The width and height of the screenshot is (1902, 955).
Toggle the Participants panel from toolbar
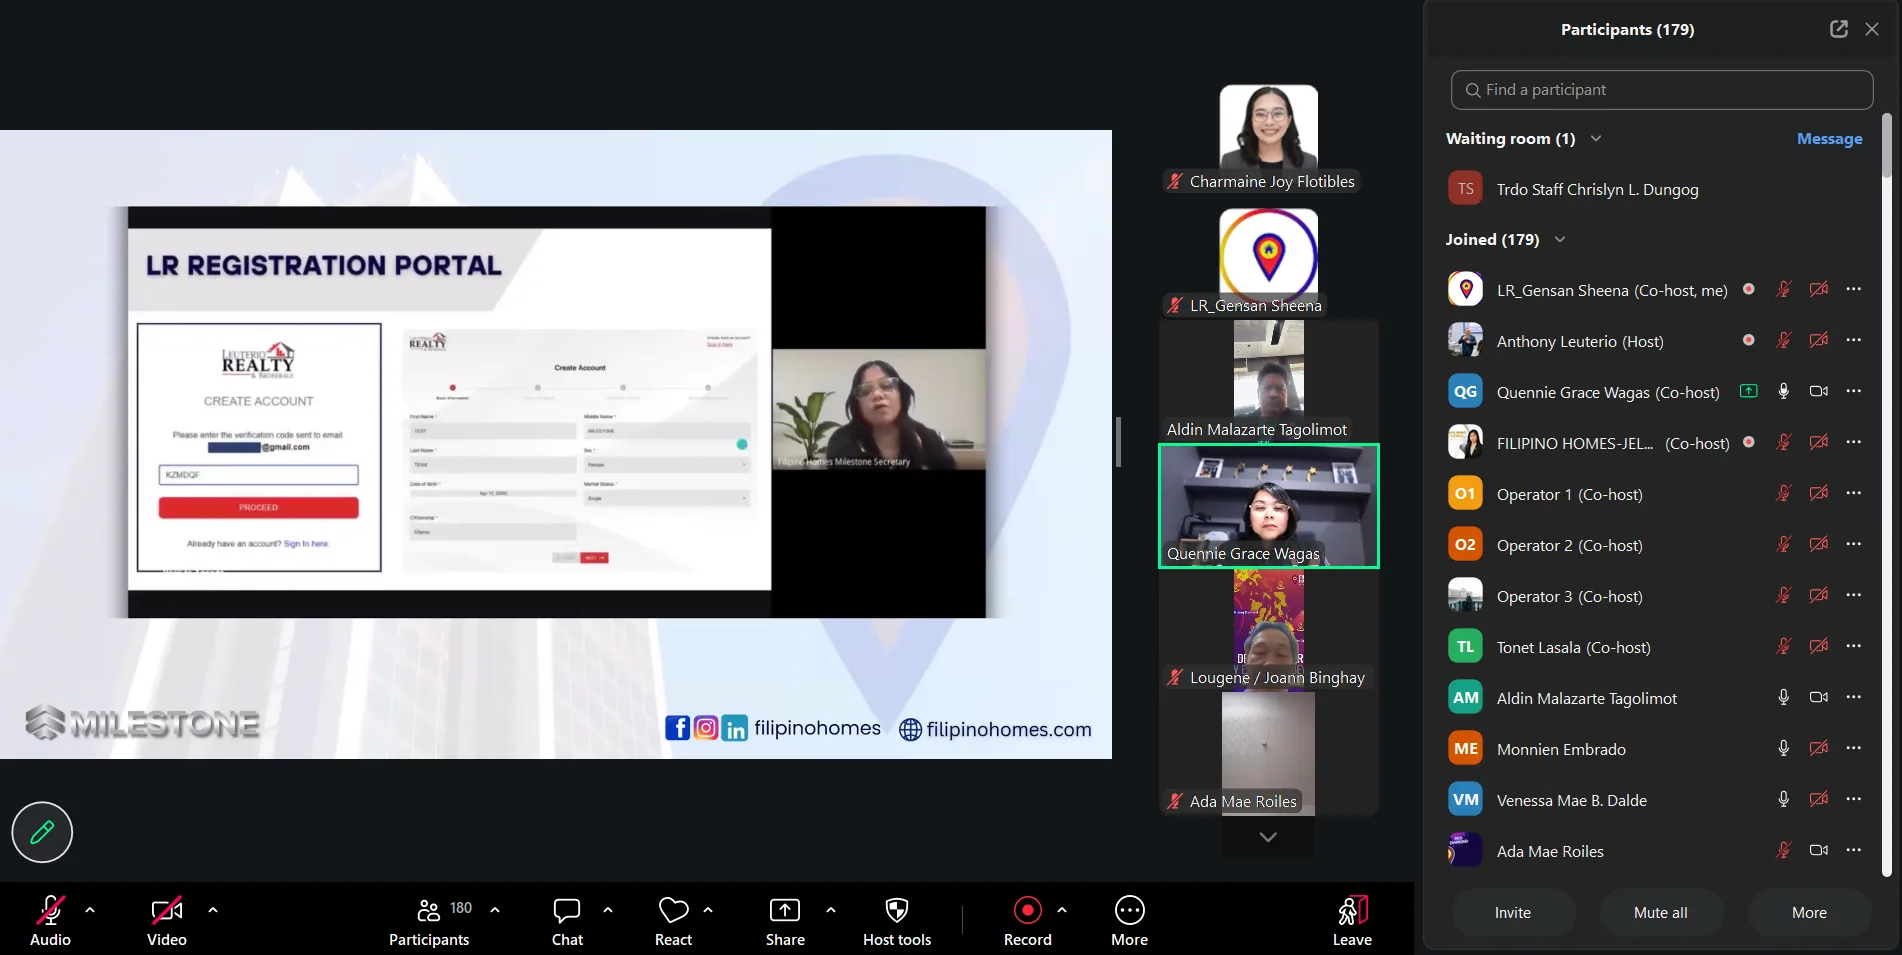pyautogui.click(x=429, y=920)
